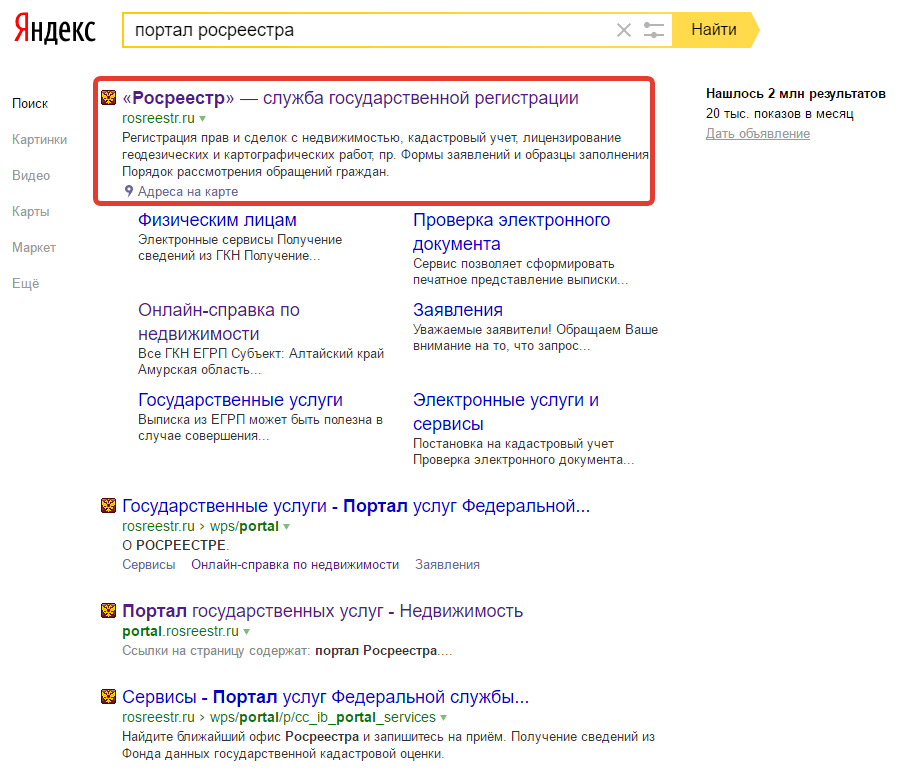Expand the dropdown arrow next to rosreestr.ru
Viewport: 909px width, 776px height.
coord(202,119)
